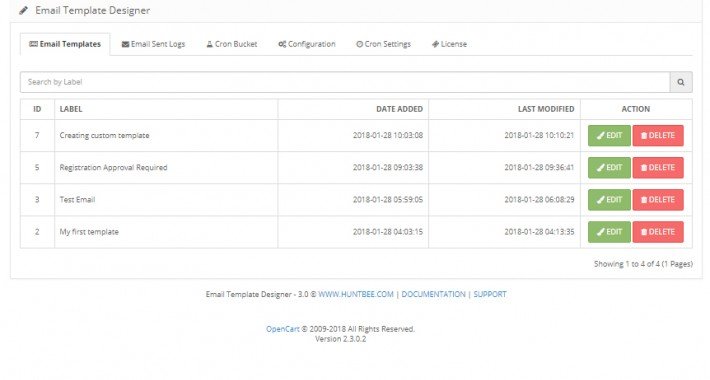The height and width of the screenshot is (380, 710).
Task: Switch to the License tab
Action: pyautogui.click(x=449, y=44)
